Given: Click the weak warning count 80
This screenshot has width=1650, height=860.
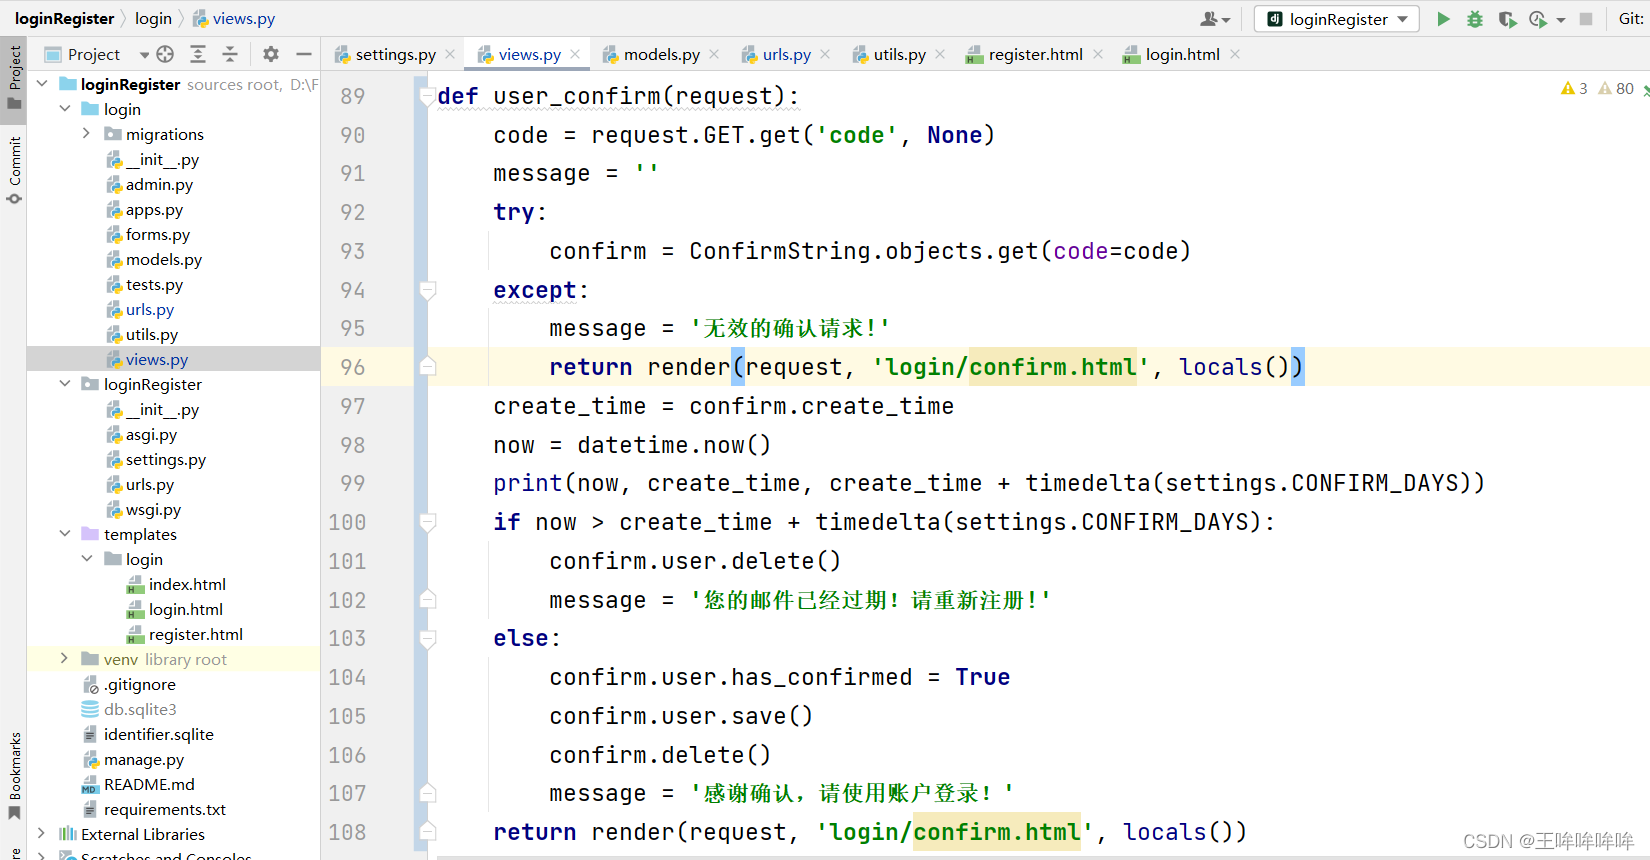Looking at the screenshot, I should click(1616, 88).
